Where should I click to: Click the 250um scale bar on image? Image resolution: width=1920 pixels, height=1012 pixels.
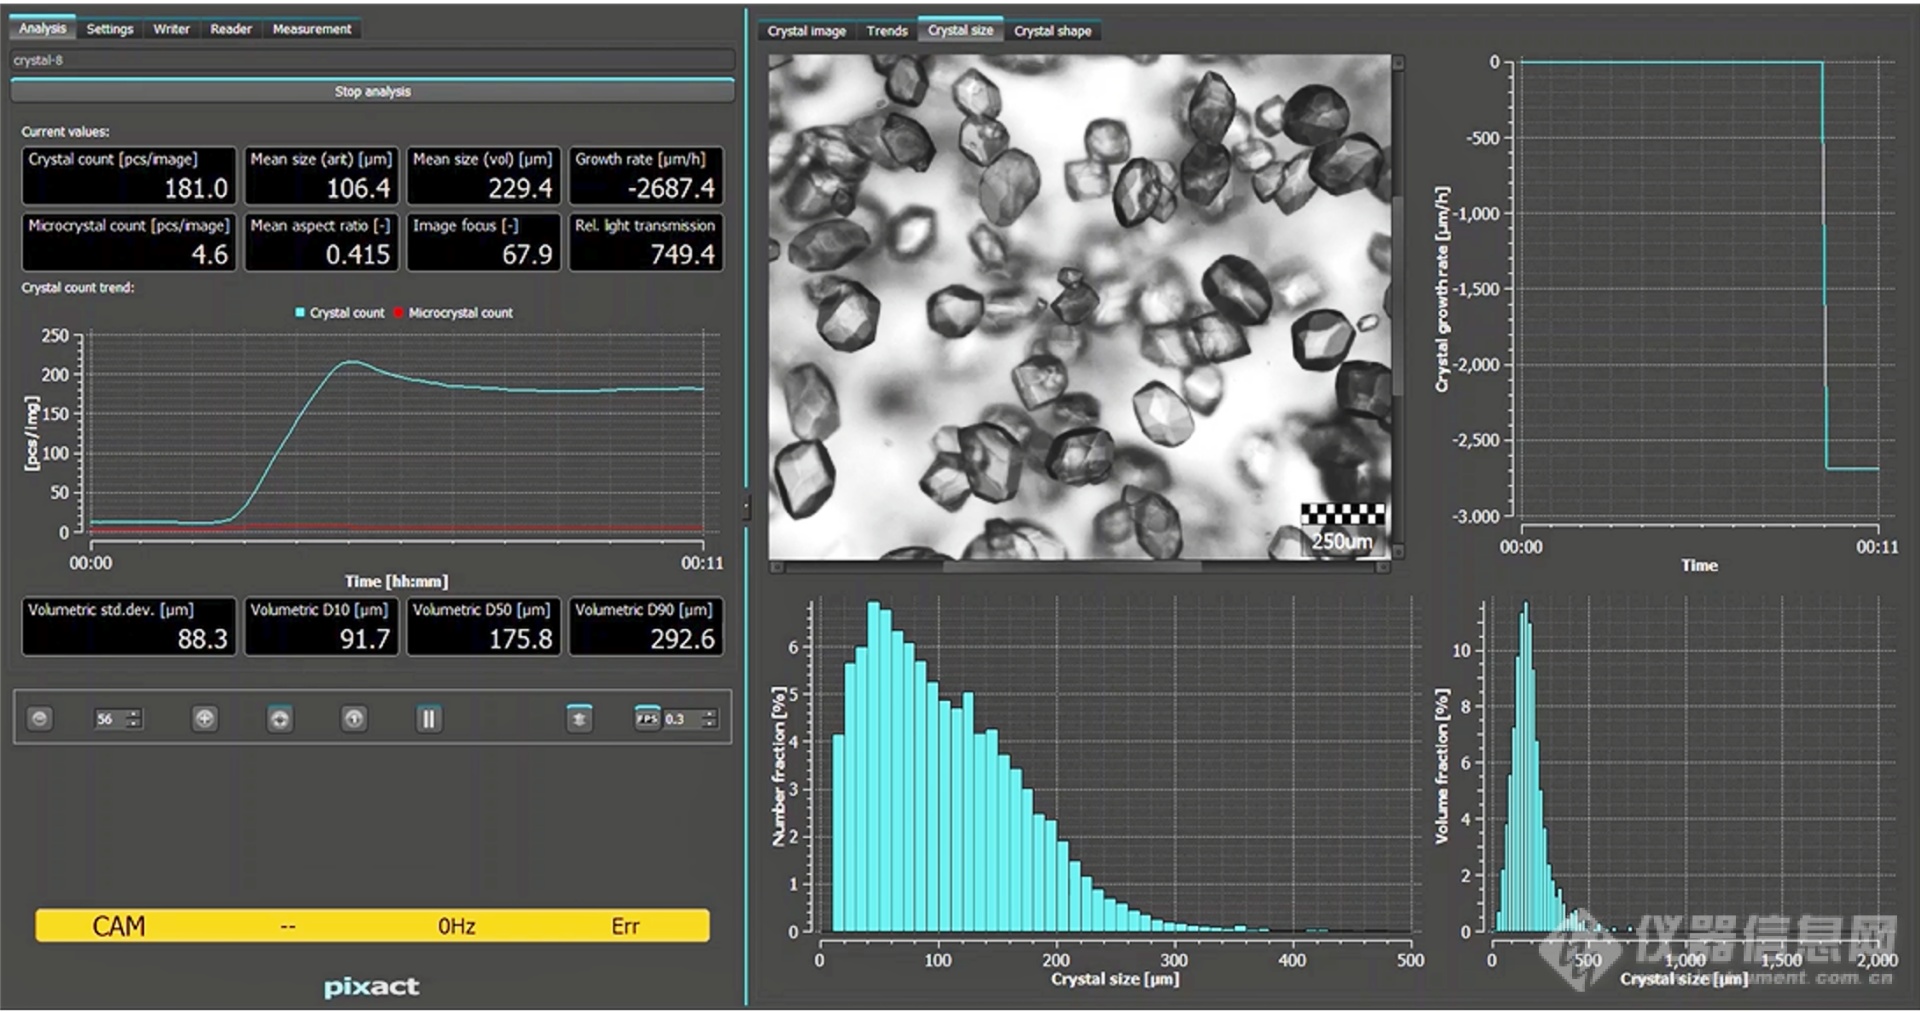coord(1342,529)
